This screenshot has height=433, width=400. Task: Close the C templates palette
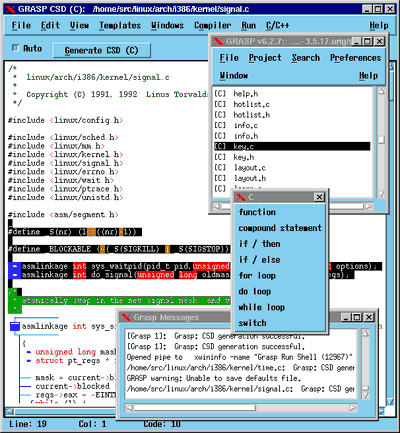319,197
